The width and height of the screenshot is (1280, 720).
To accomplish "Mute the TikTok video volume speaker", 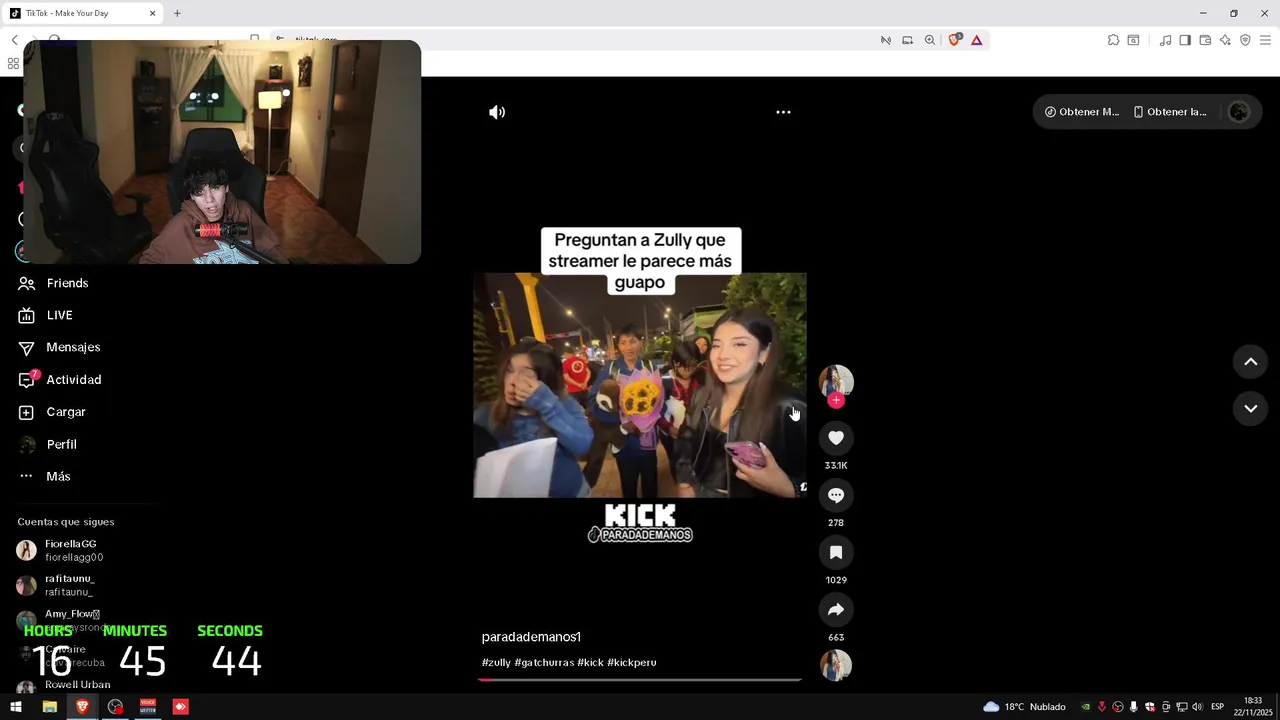I will (x=497, y=112).
